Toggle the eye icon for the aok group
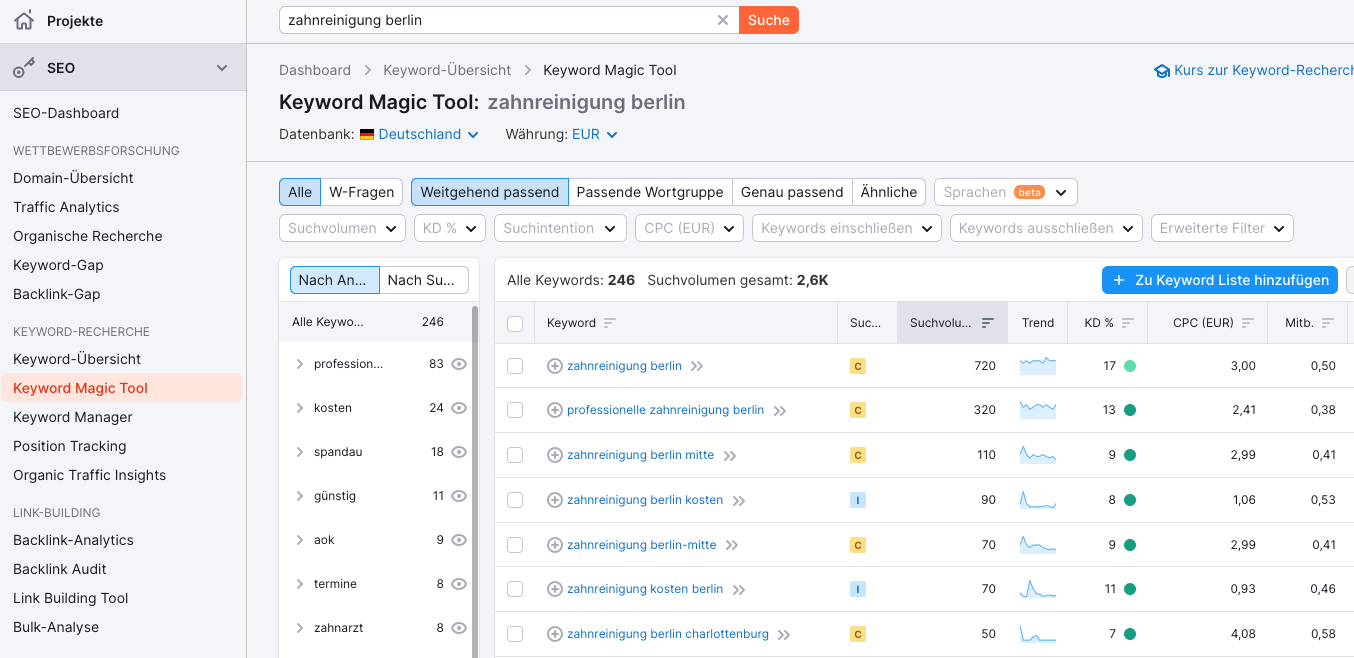The image size is (1354, 658). point(459,540)
